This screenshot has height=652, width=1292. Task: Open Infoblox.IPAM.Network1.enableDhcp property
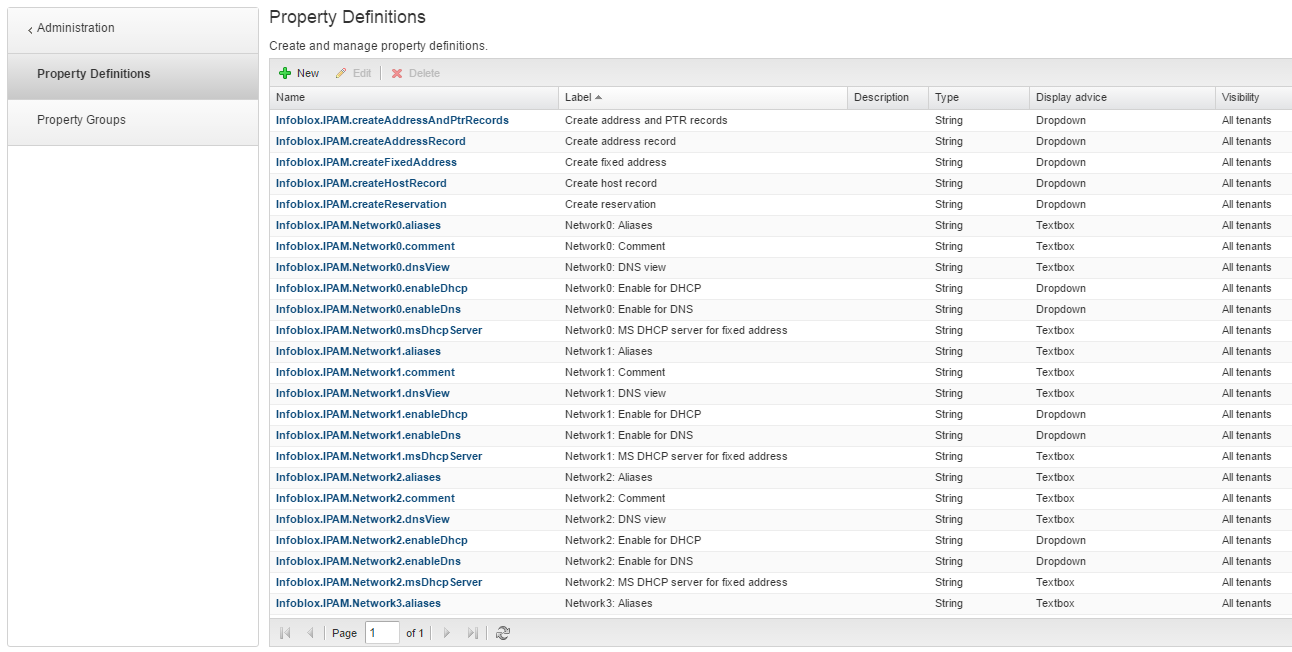372,414
